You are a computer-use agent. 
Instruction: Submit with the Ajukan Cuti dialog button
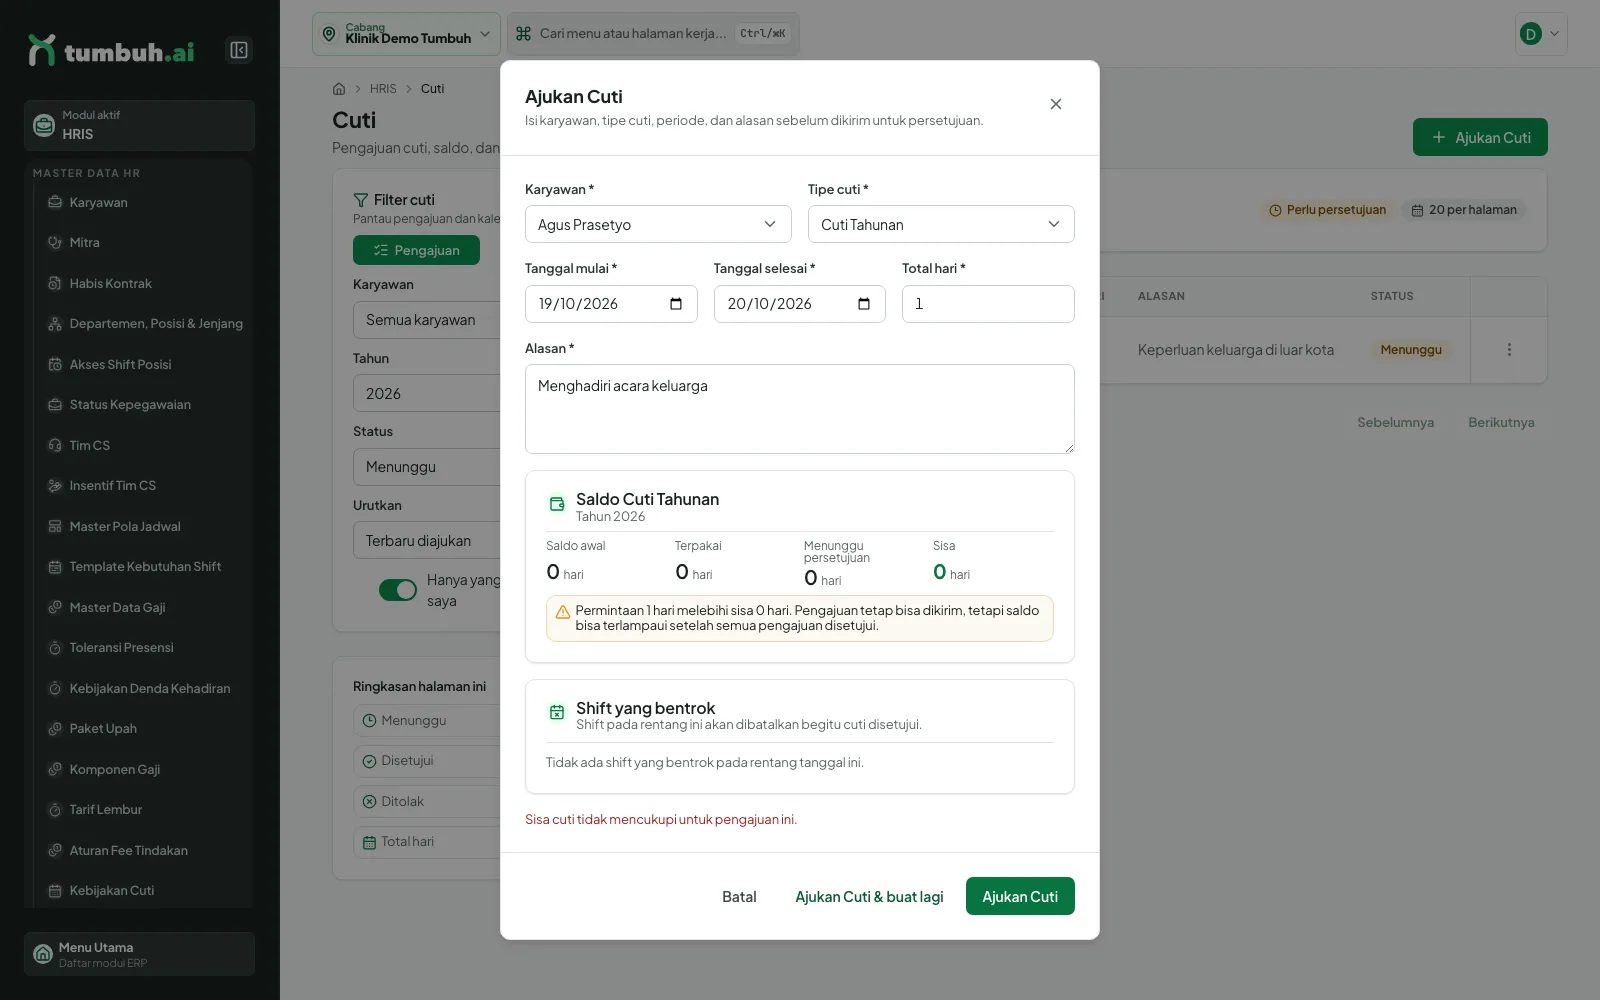point(1020,896)
